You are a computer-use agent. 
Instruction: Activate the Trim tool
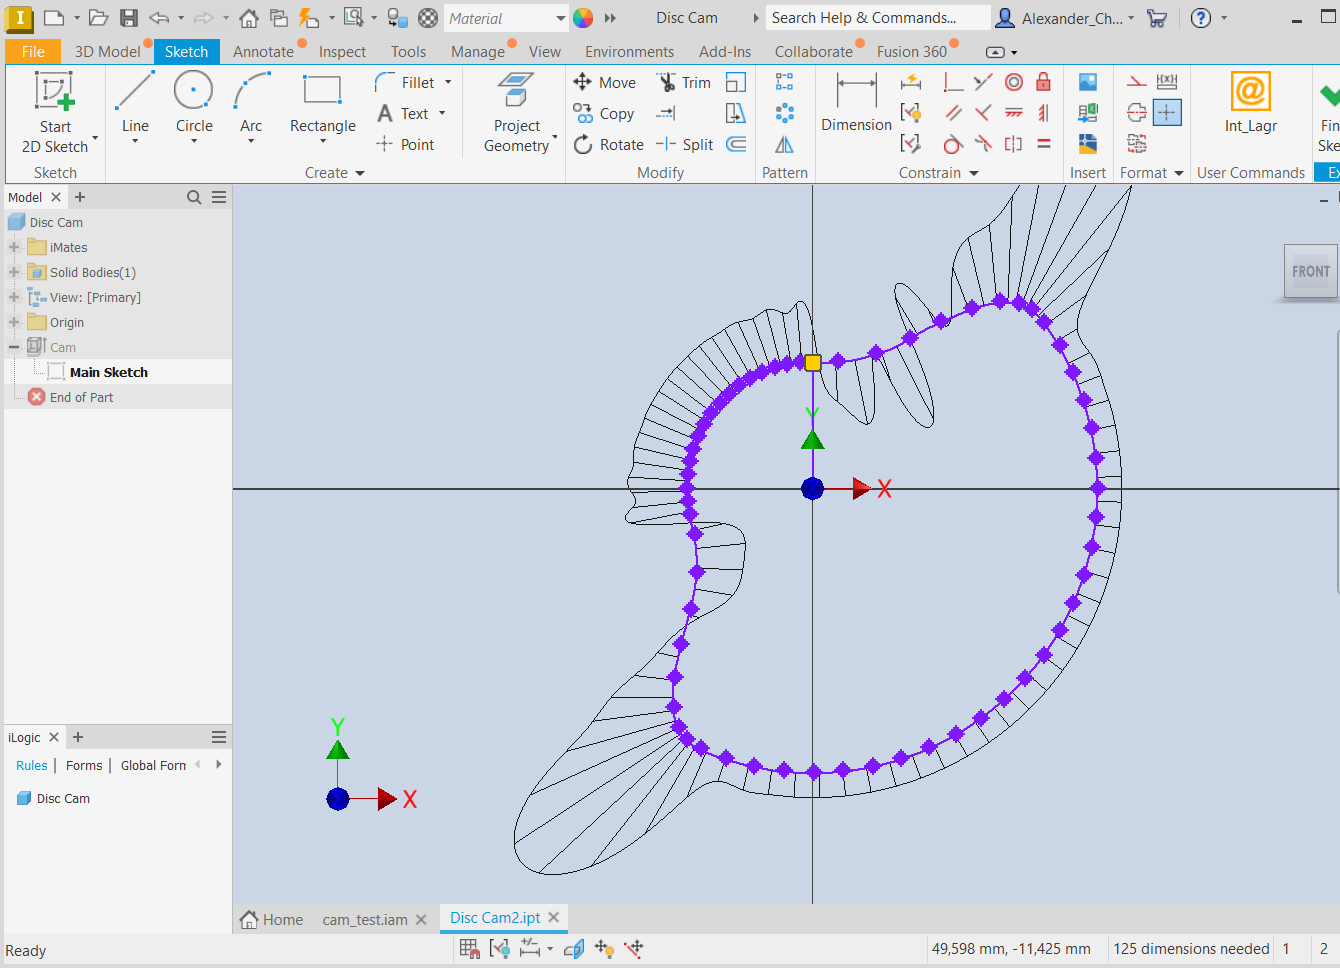click(684, 82)
